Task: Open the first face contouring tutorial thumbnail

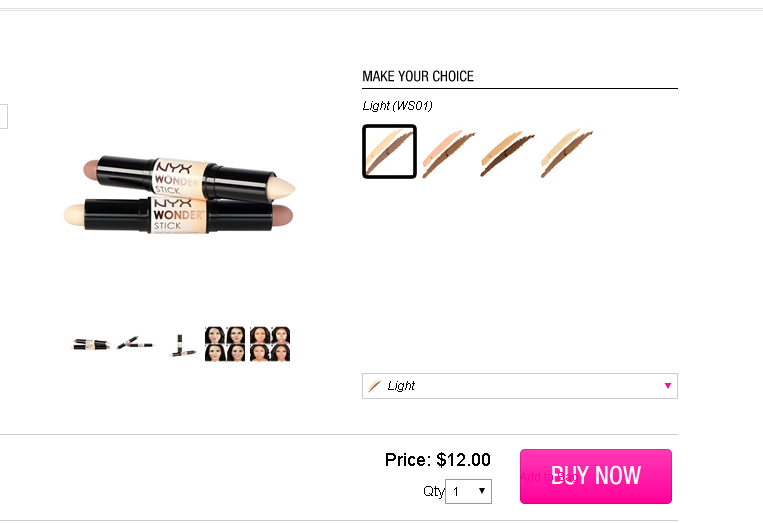Action: coord(225,344)
